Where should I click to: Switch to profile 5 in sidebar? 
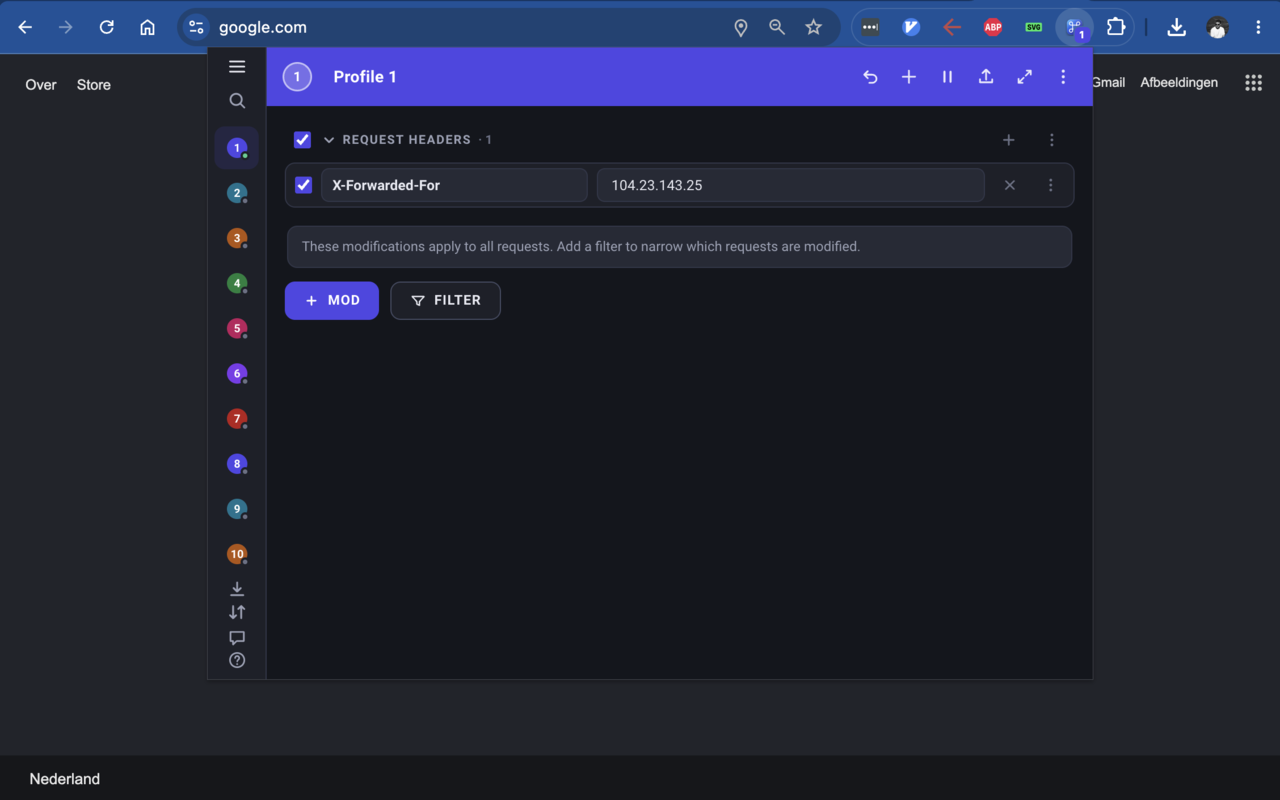(x=237, y=328)
